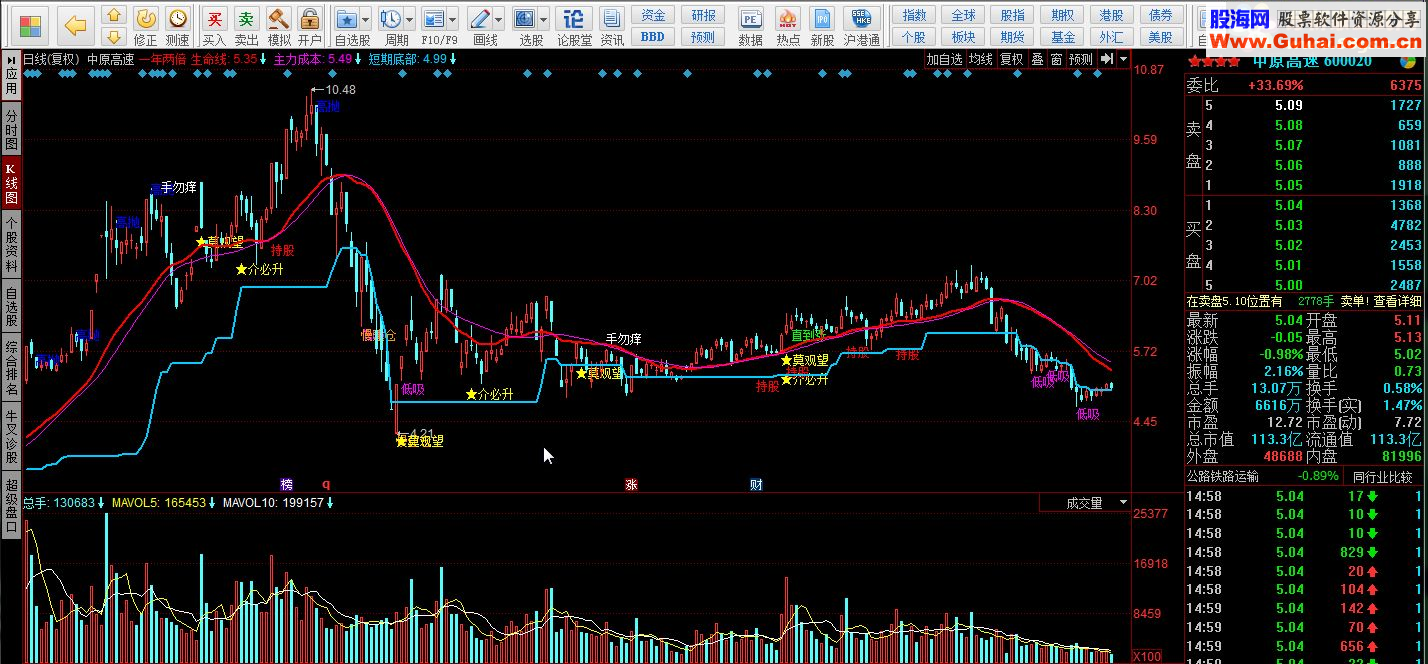
Task: Click the 查看详细 view details link
Action: tap(1398, 301)
